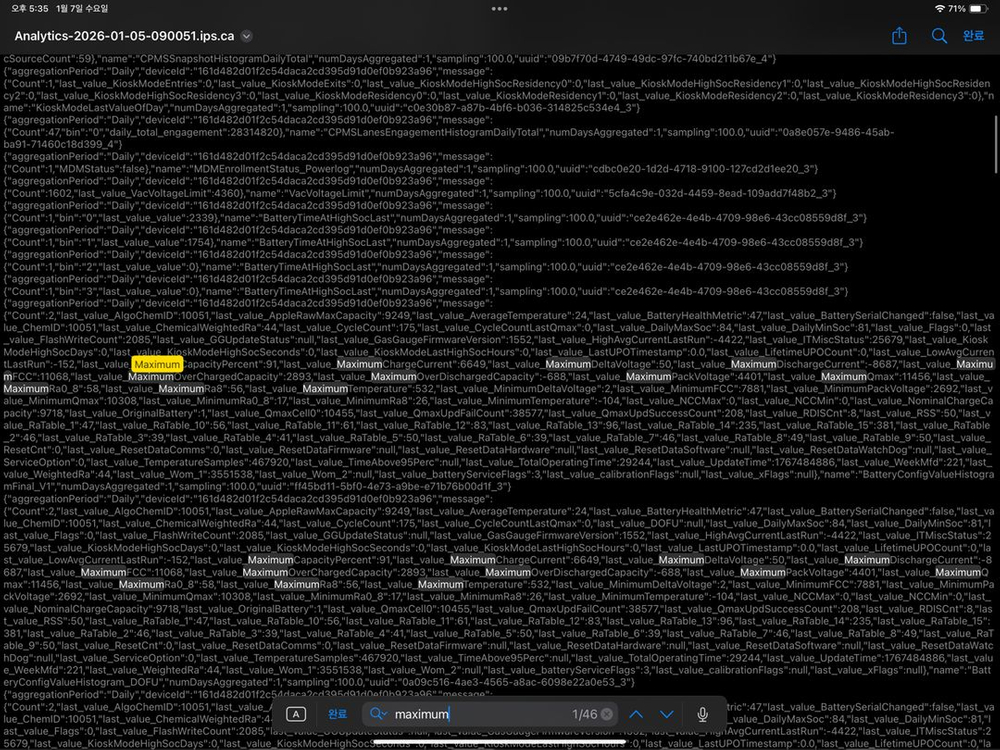Open the Analytics-2026-01-05-090051.ips.ca title menu
This screenshot has width=1000, height=750.
[x=124, y=36]
